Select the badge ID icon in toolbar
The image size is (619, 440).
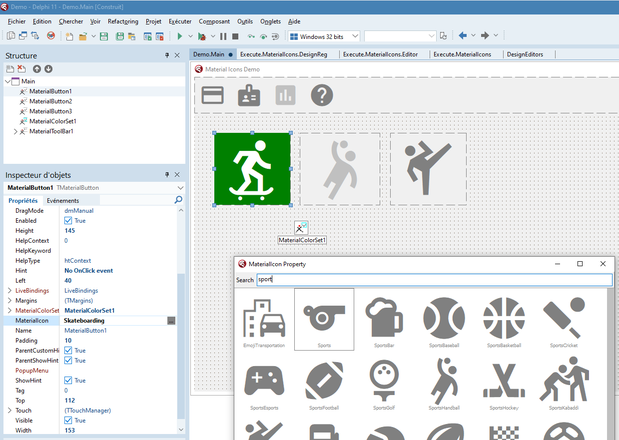tap(249, 95)
